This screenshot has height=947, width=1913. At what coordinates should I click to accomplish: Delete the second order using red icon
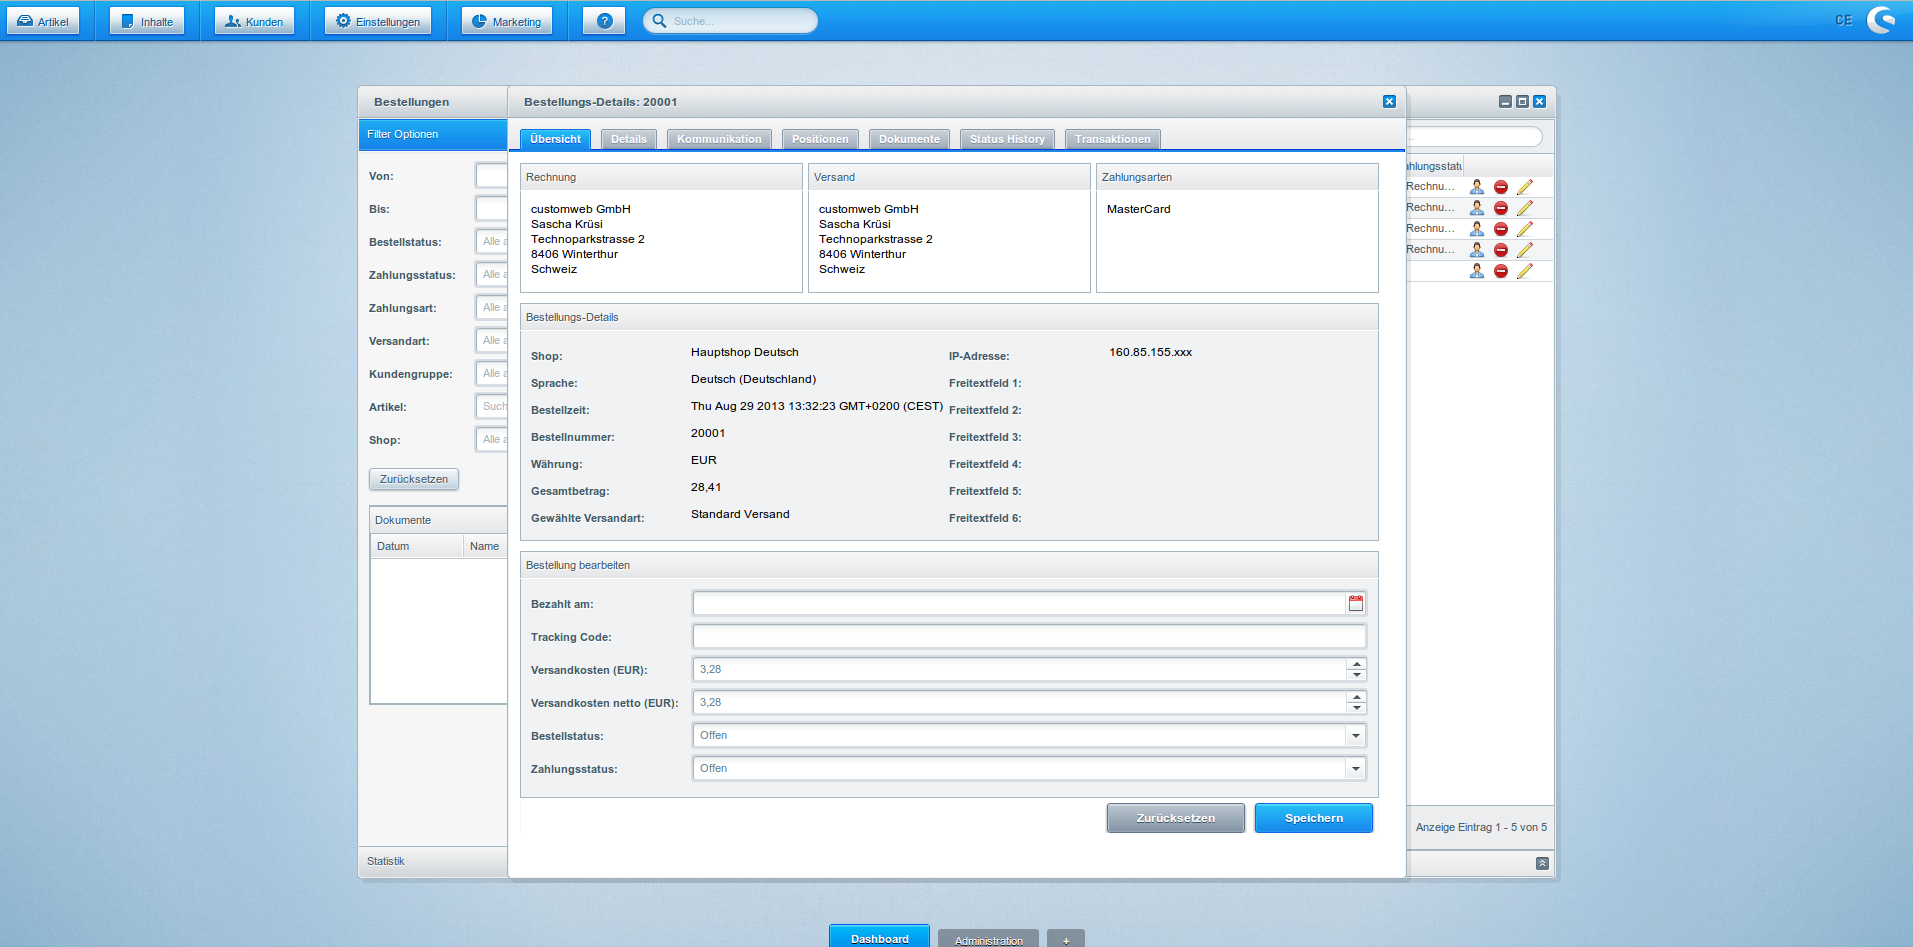click(x=1500, y=208)
